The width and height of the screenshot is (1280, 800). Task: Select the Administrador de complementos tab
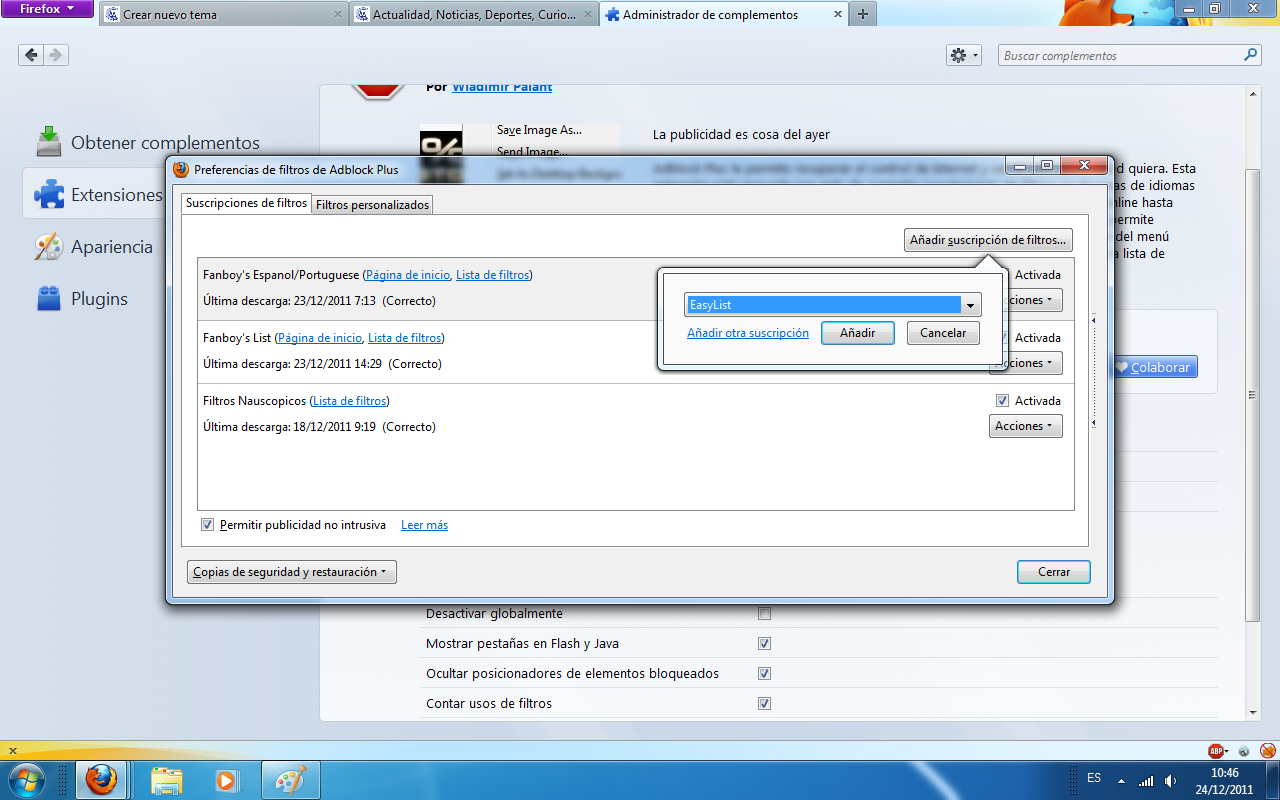pyautogui.click(x=722, y=15)
